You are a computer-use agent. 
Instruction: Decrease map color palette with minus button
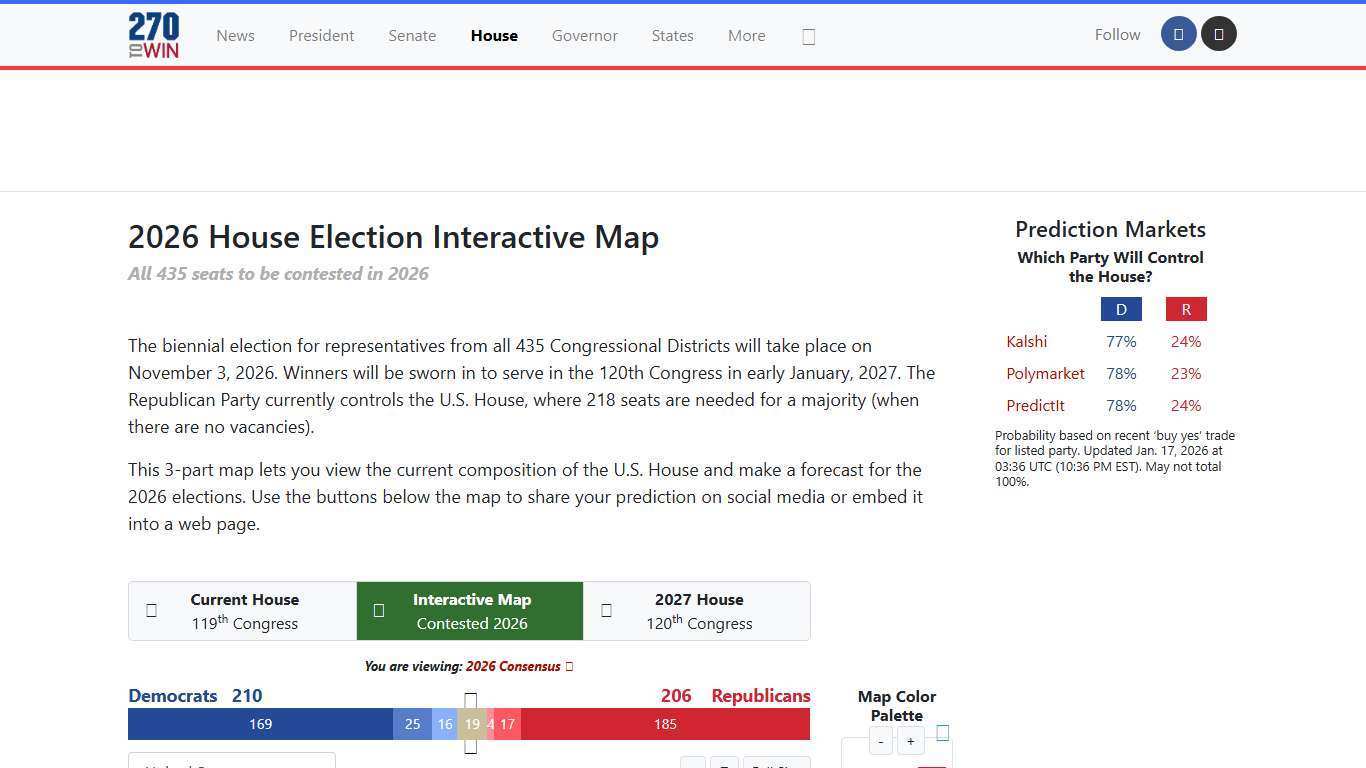click(880, 741)
